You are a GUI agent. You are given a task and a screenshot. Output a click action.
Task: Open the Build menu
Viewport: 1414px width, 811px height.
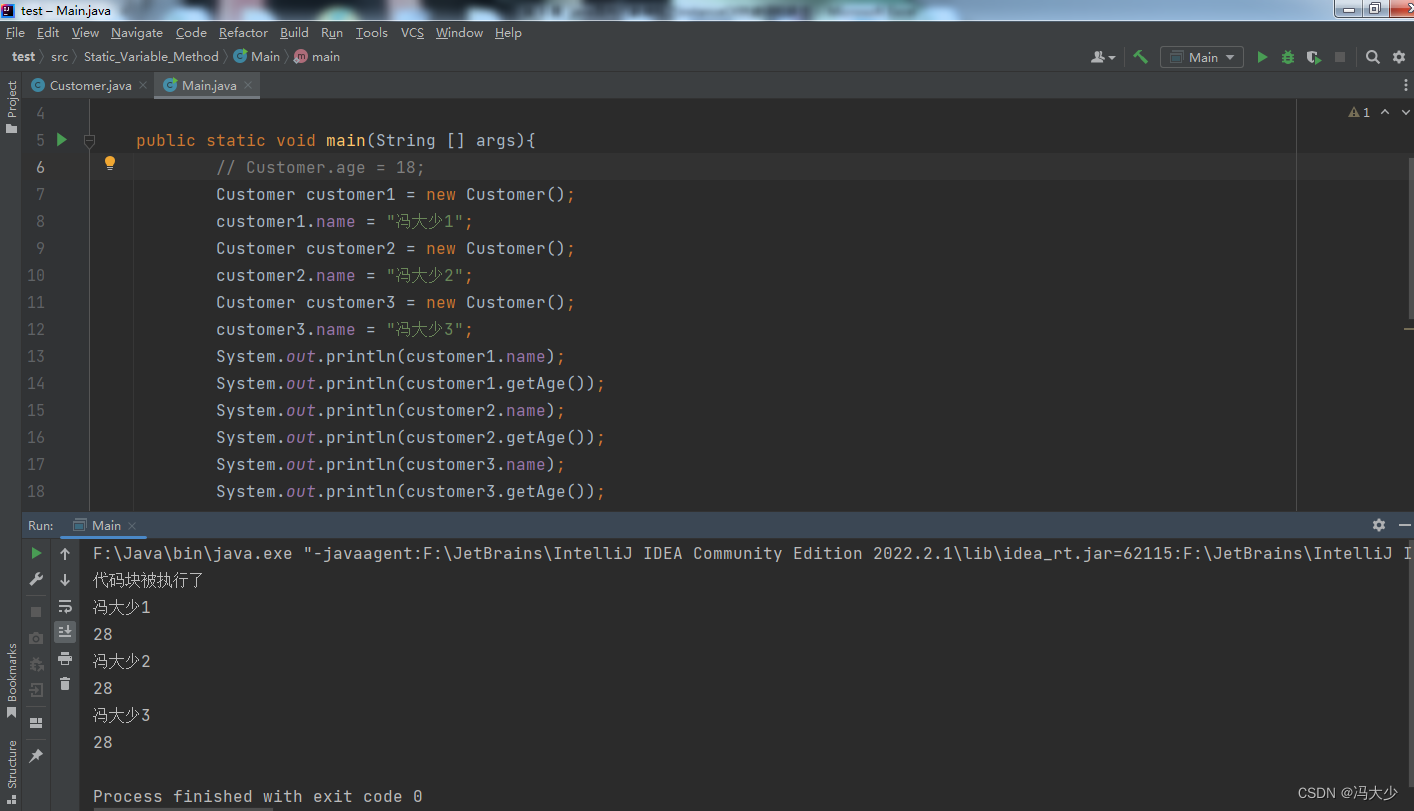point(294,32)
